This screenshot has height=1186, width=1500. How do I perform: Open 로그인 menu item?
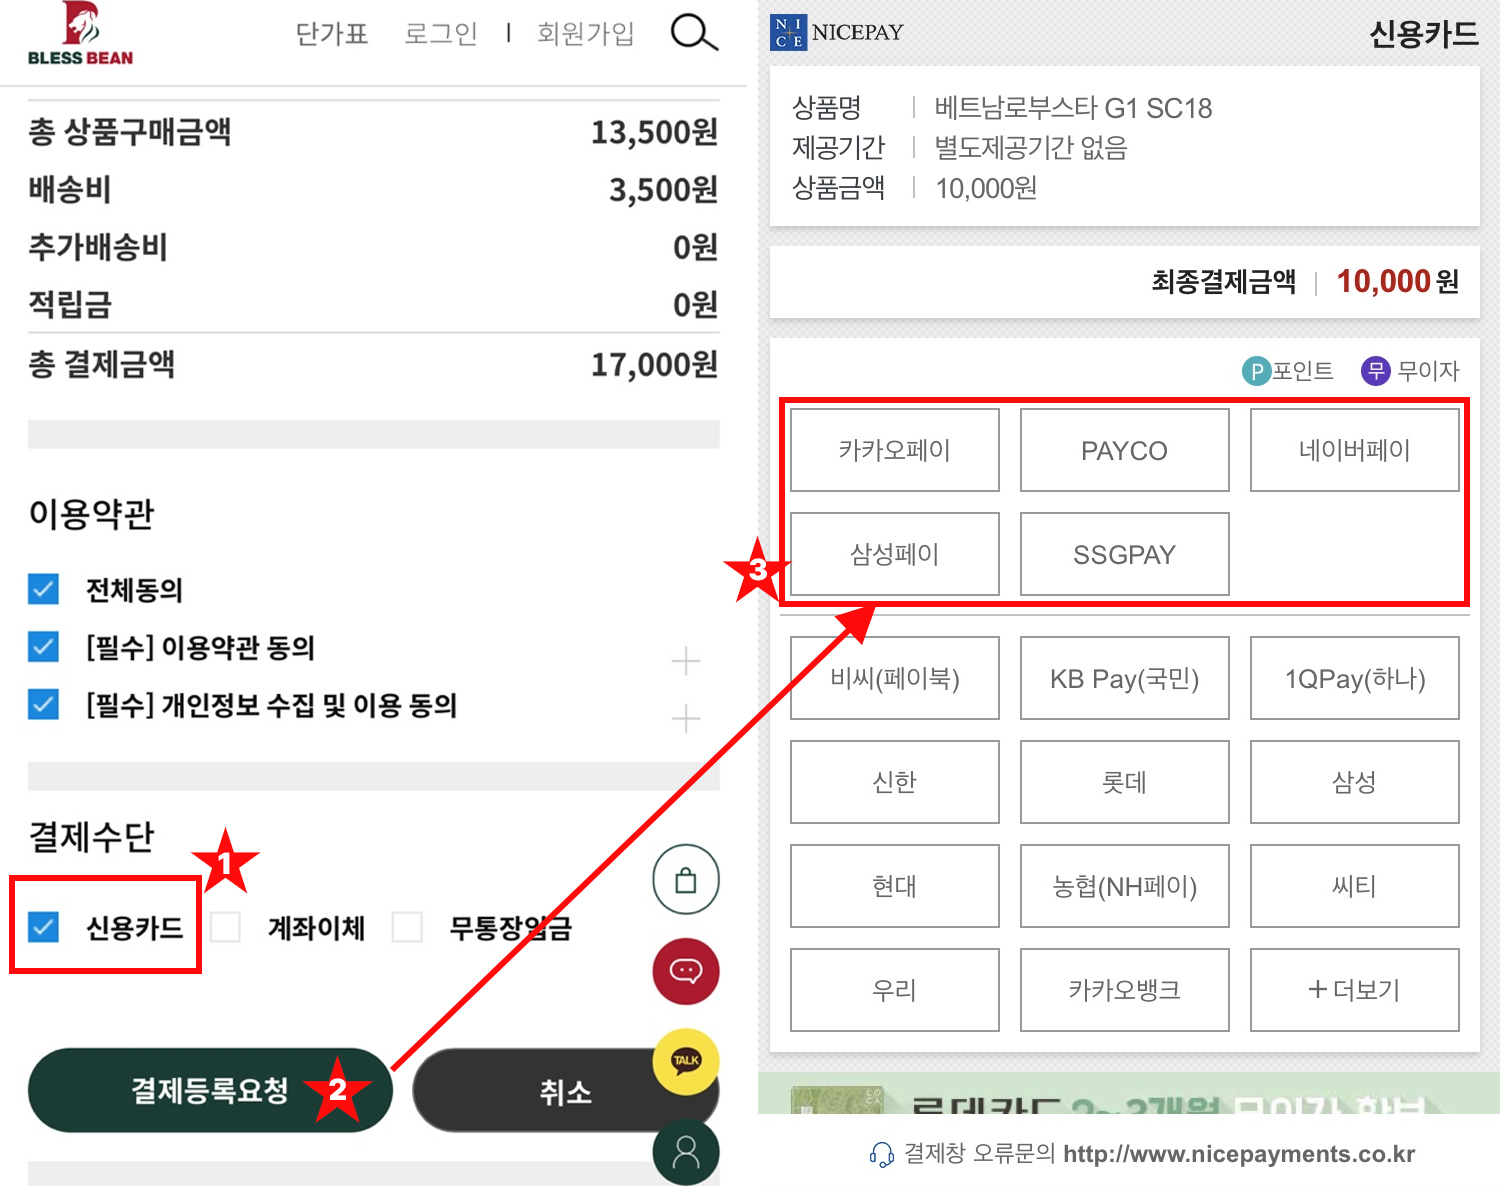coord(441,33)
